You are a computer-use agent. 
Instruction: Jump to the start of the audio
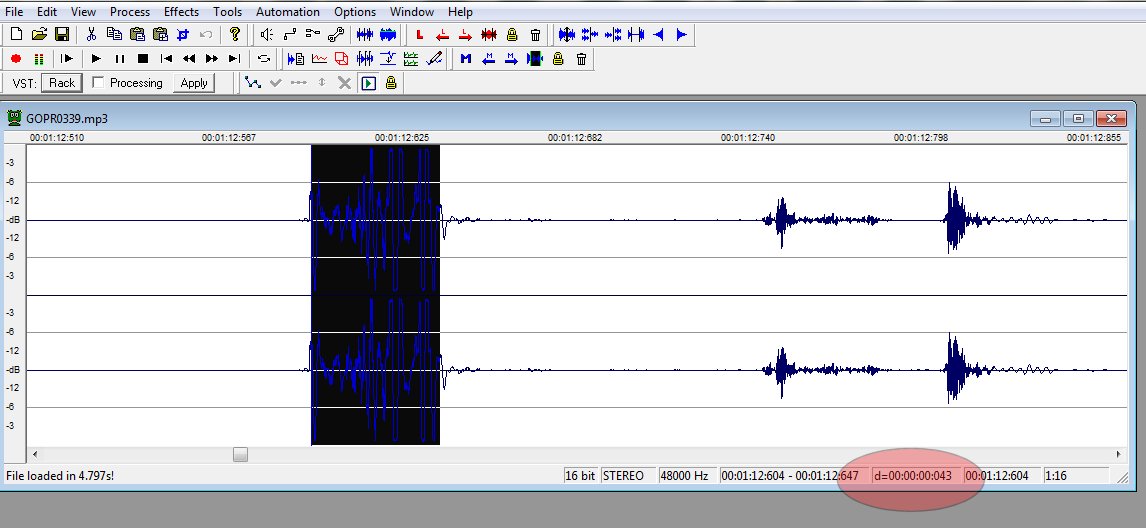tap(167, 59)
